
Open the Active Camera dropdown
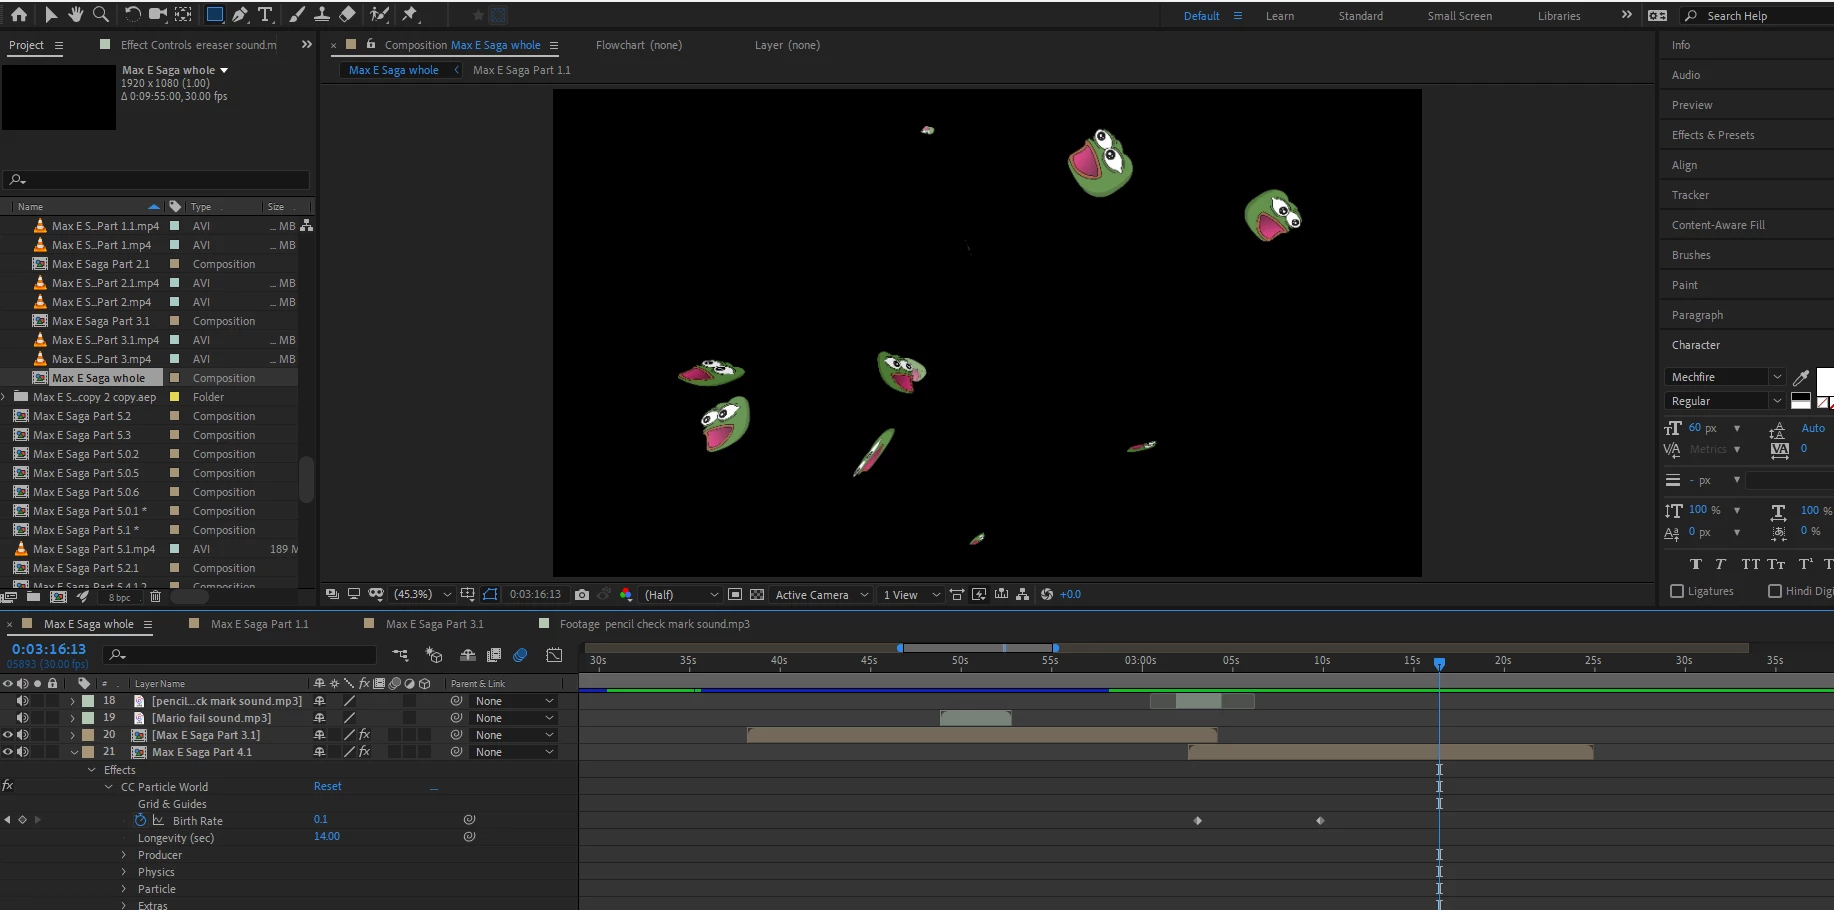(x=821, y=594)
